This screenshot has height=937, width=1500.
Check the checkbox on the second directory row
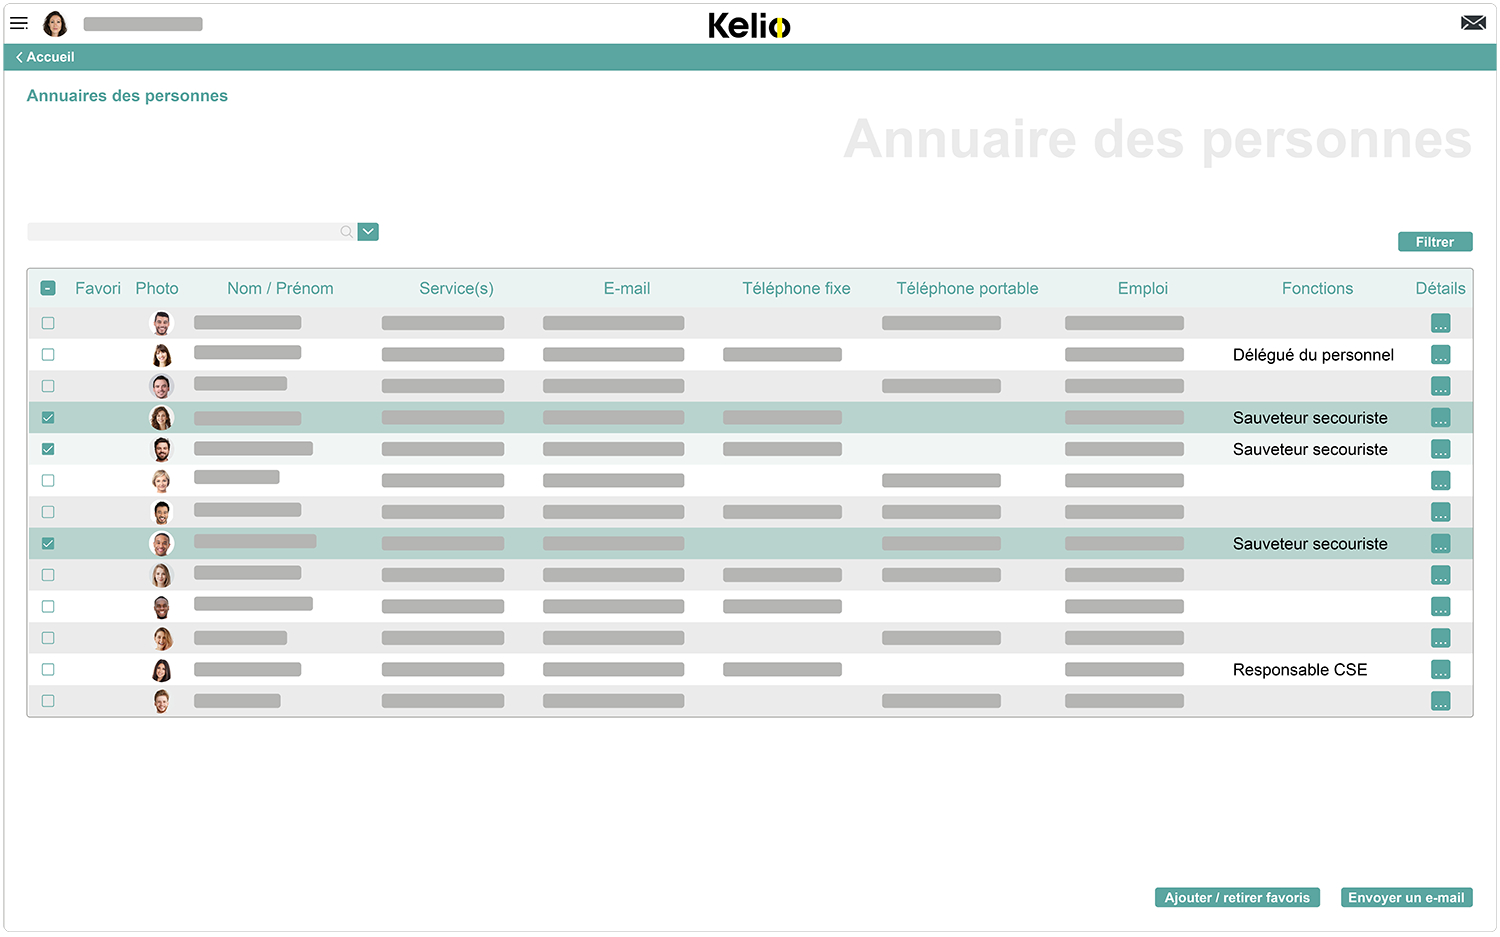point(47,354)
